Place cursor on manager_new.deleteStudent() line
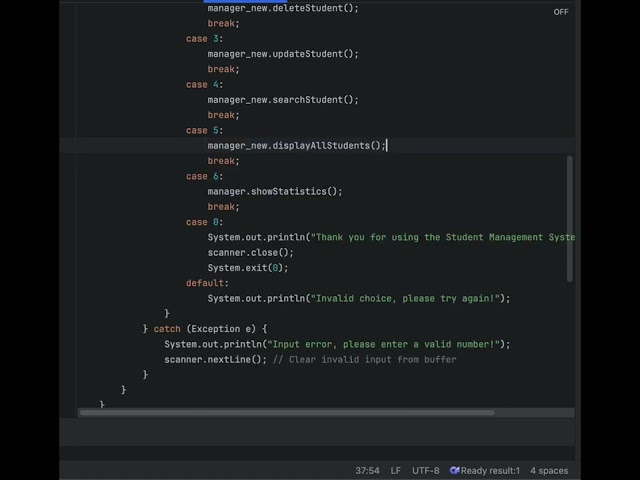Image resolution: width=640 pixels, height=480 pixels. pos(283,8)
